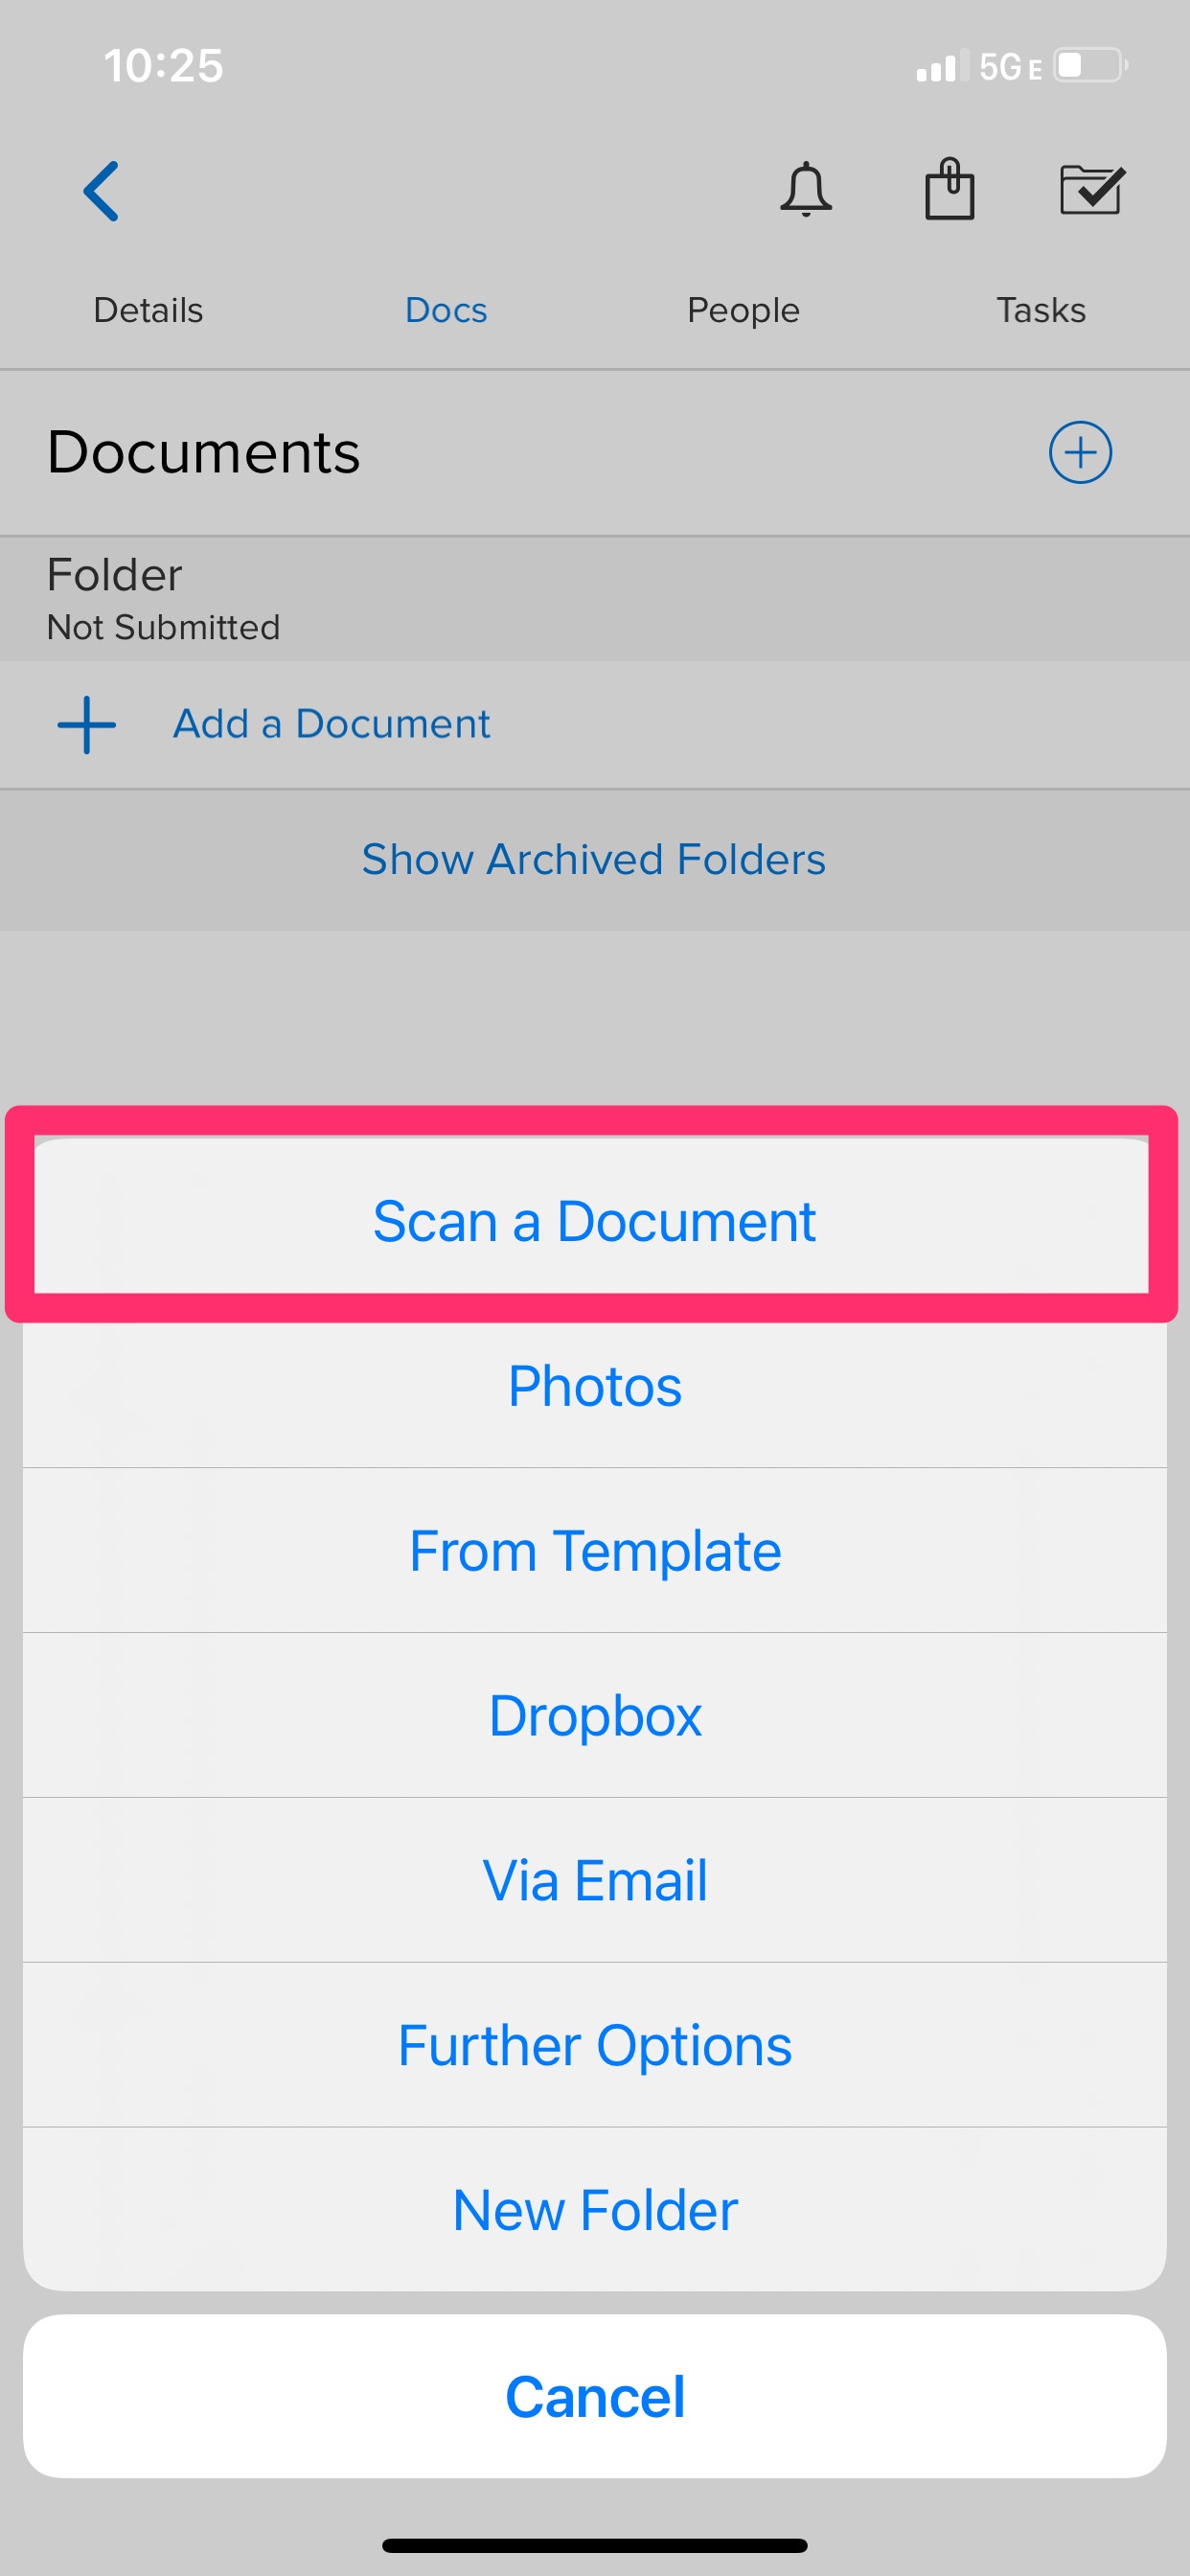Show Archived Folders link
This screenshot has height=2576, width=1190.
coord(594,860)
